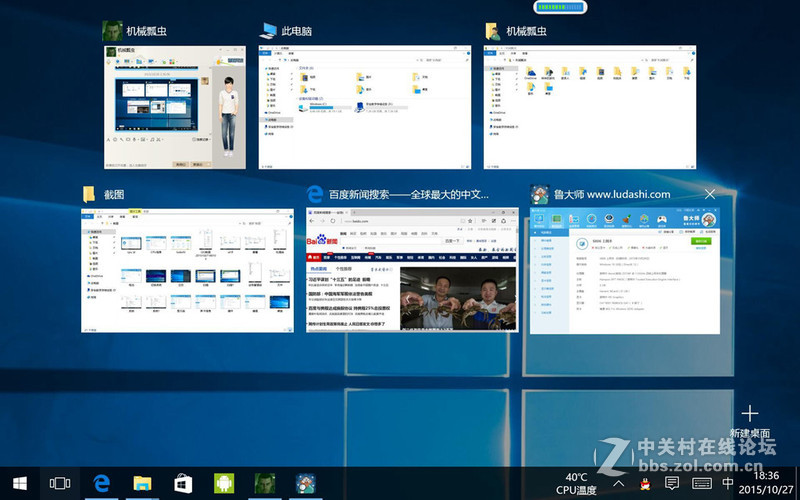This screenshot has width=800, height=500.
Task: Open the Windows Start menu
Action: coord(20,483)
